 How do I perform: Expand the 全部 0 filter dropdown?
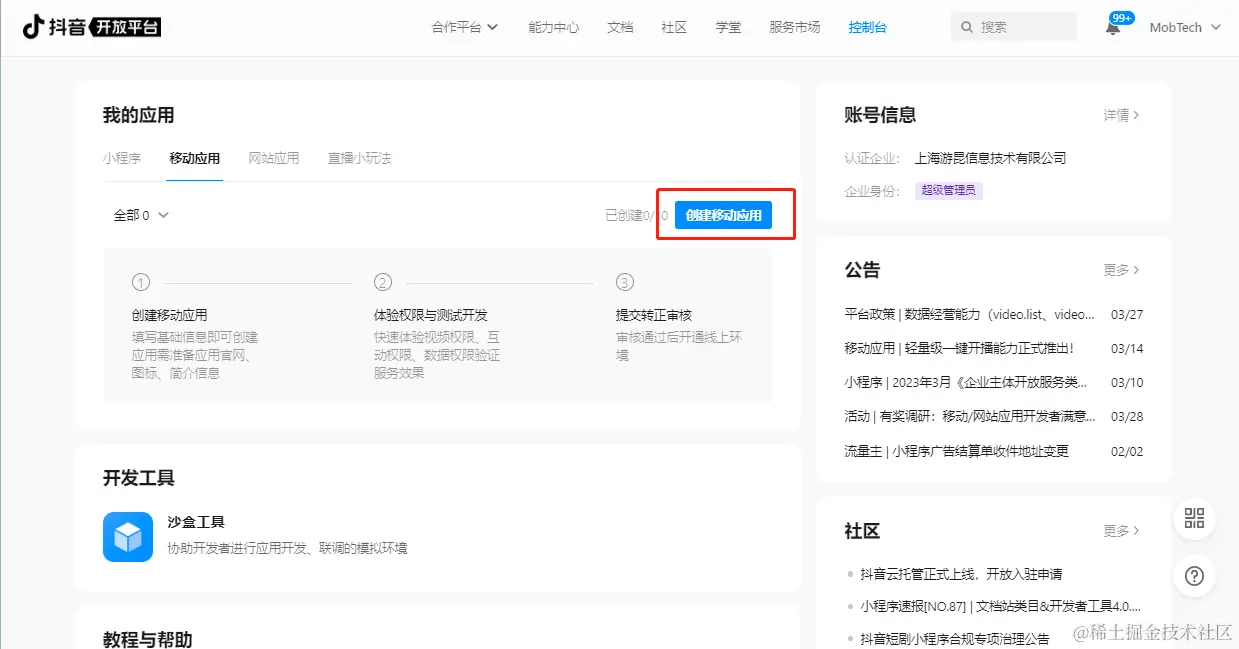(141, 215)
